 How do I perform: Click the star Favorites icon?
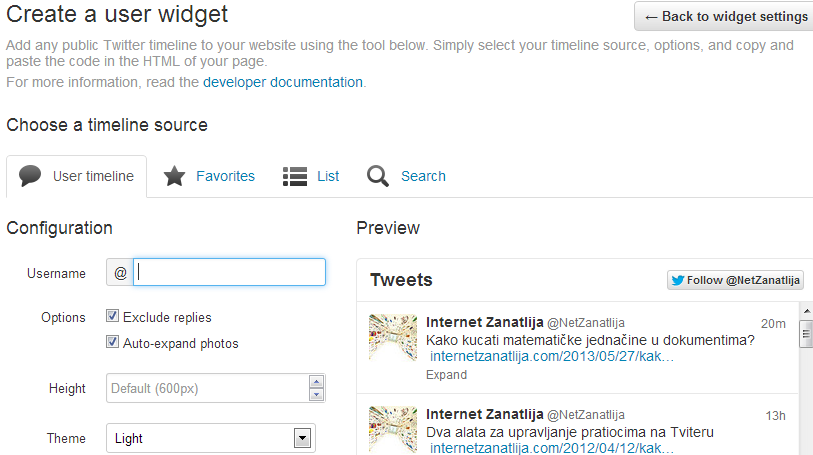[x=174, y=176]
